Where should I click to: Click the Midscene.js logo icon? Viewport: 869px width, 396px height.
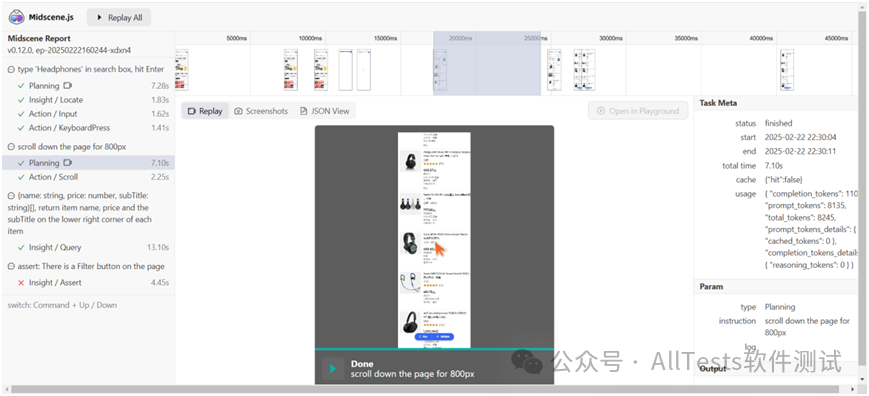point(16,17)
